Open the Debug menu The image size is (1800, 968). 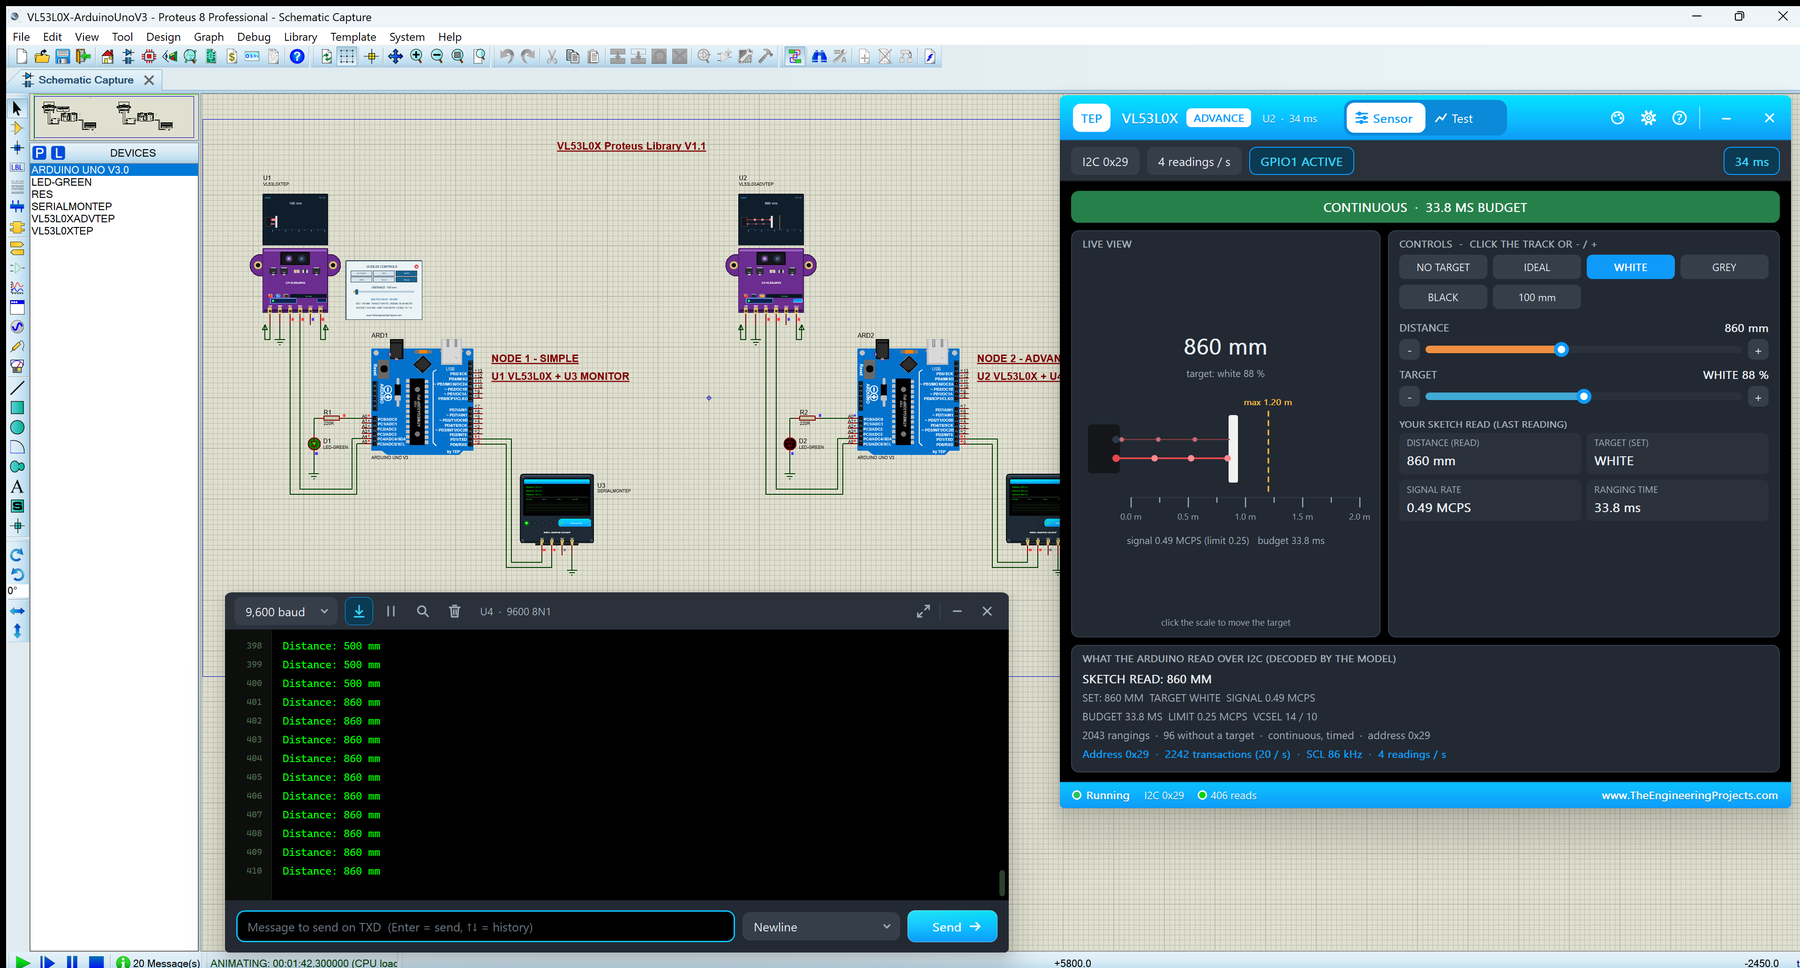(x=253, y=37)
